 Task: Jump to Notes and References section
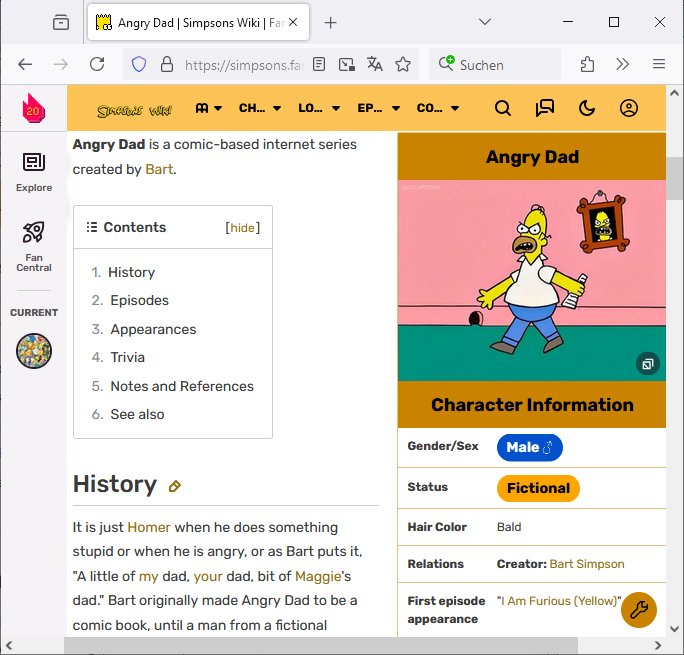(x=182, y=386)
